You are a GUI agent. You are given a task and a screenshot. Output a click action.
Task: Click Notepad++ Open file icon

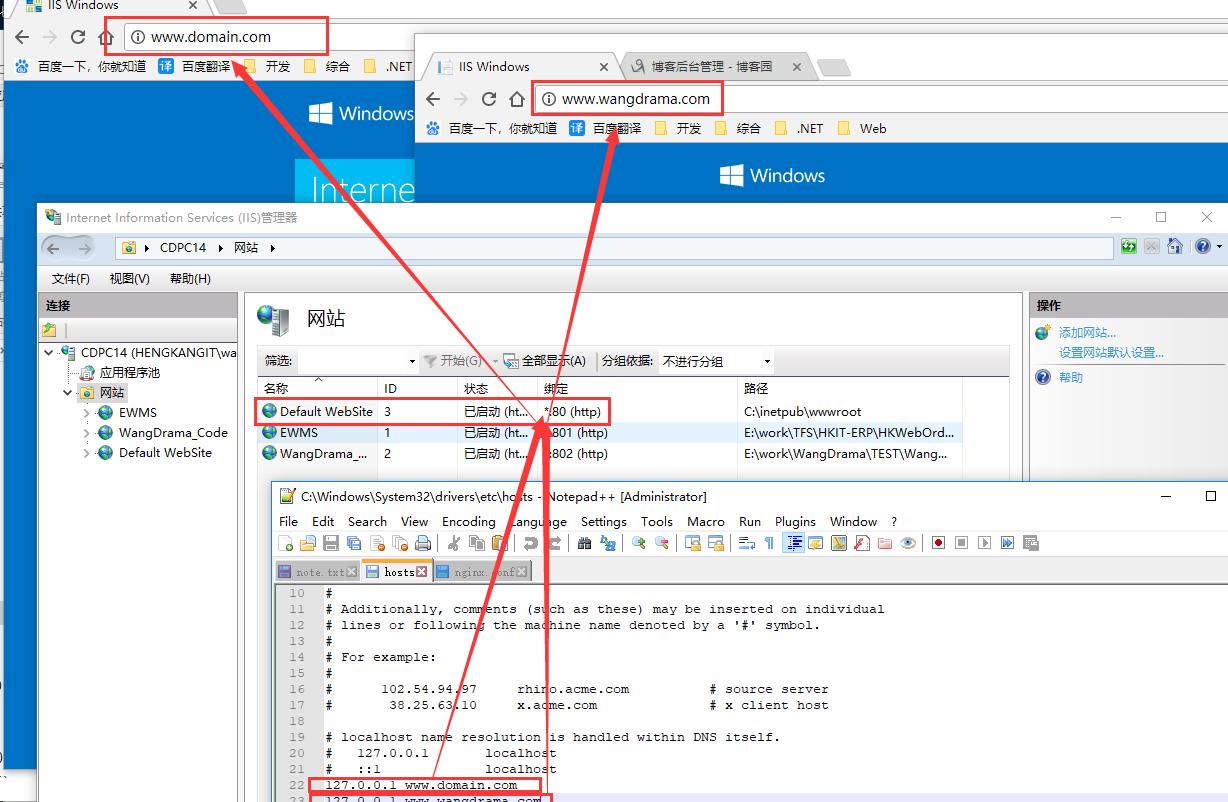coord(308,543)
